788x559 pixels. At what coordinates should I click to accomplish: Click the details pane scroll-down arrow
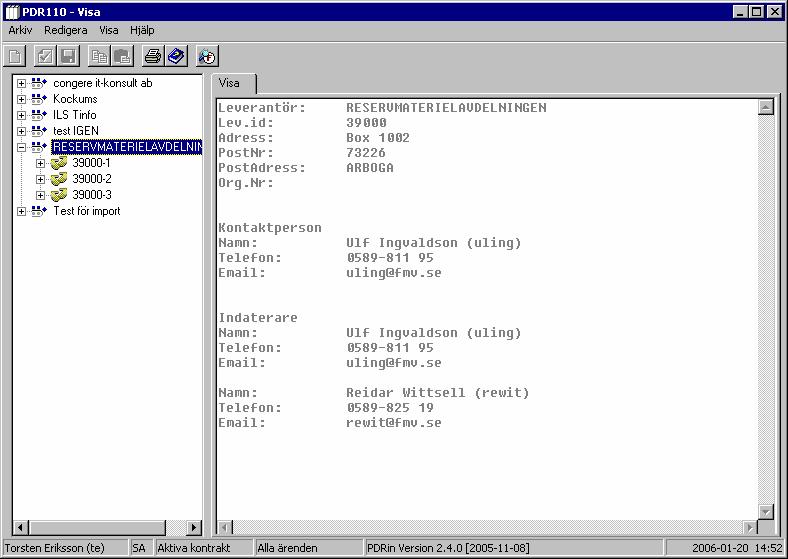[x=765, y=512]
